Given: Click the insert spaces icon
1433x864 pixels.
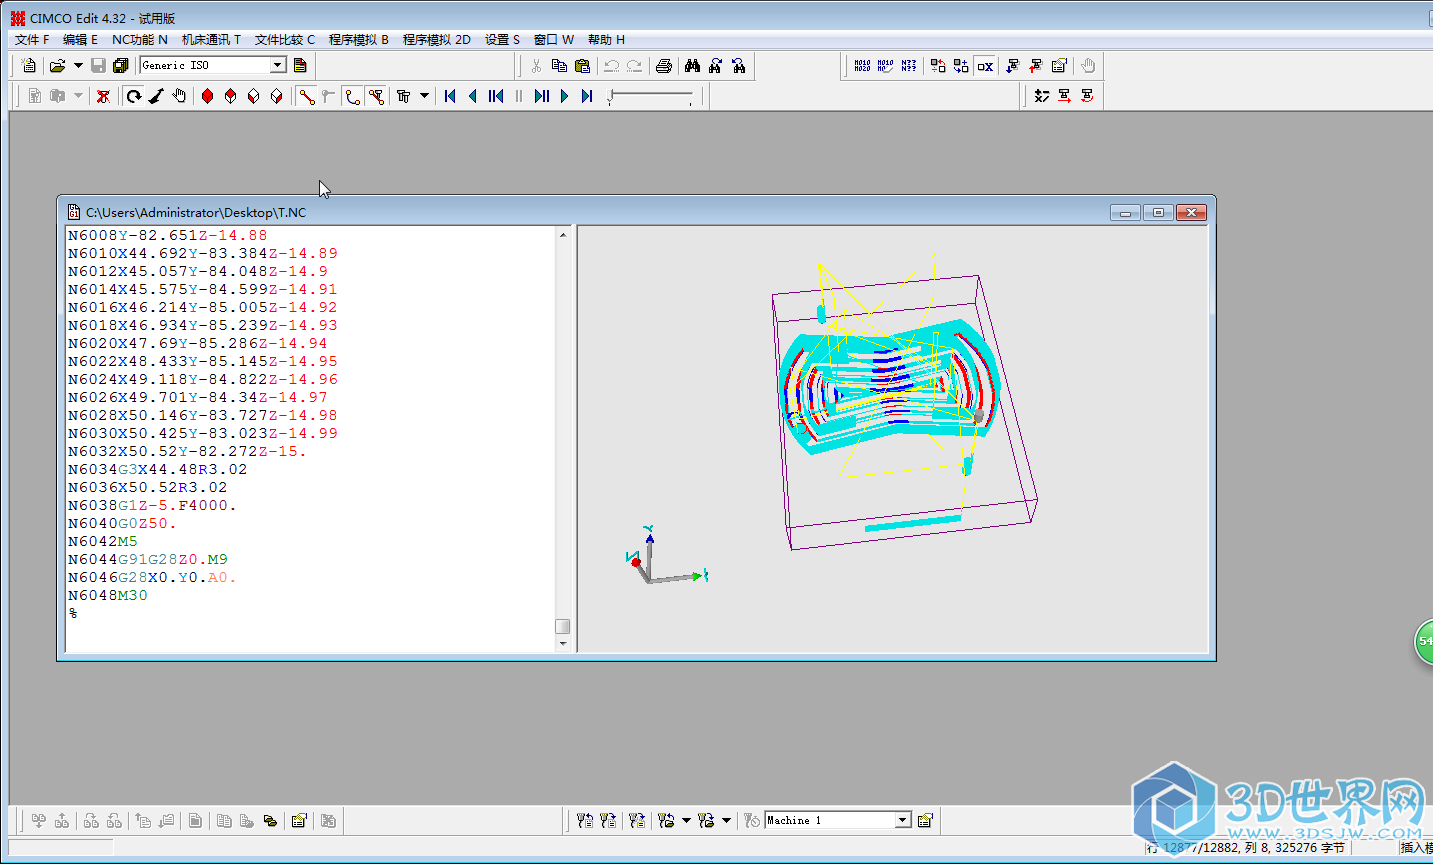Looking at the screenshot, I should 961,66.
